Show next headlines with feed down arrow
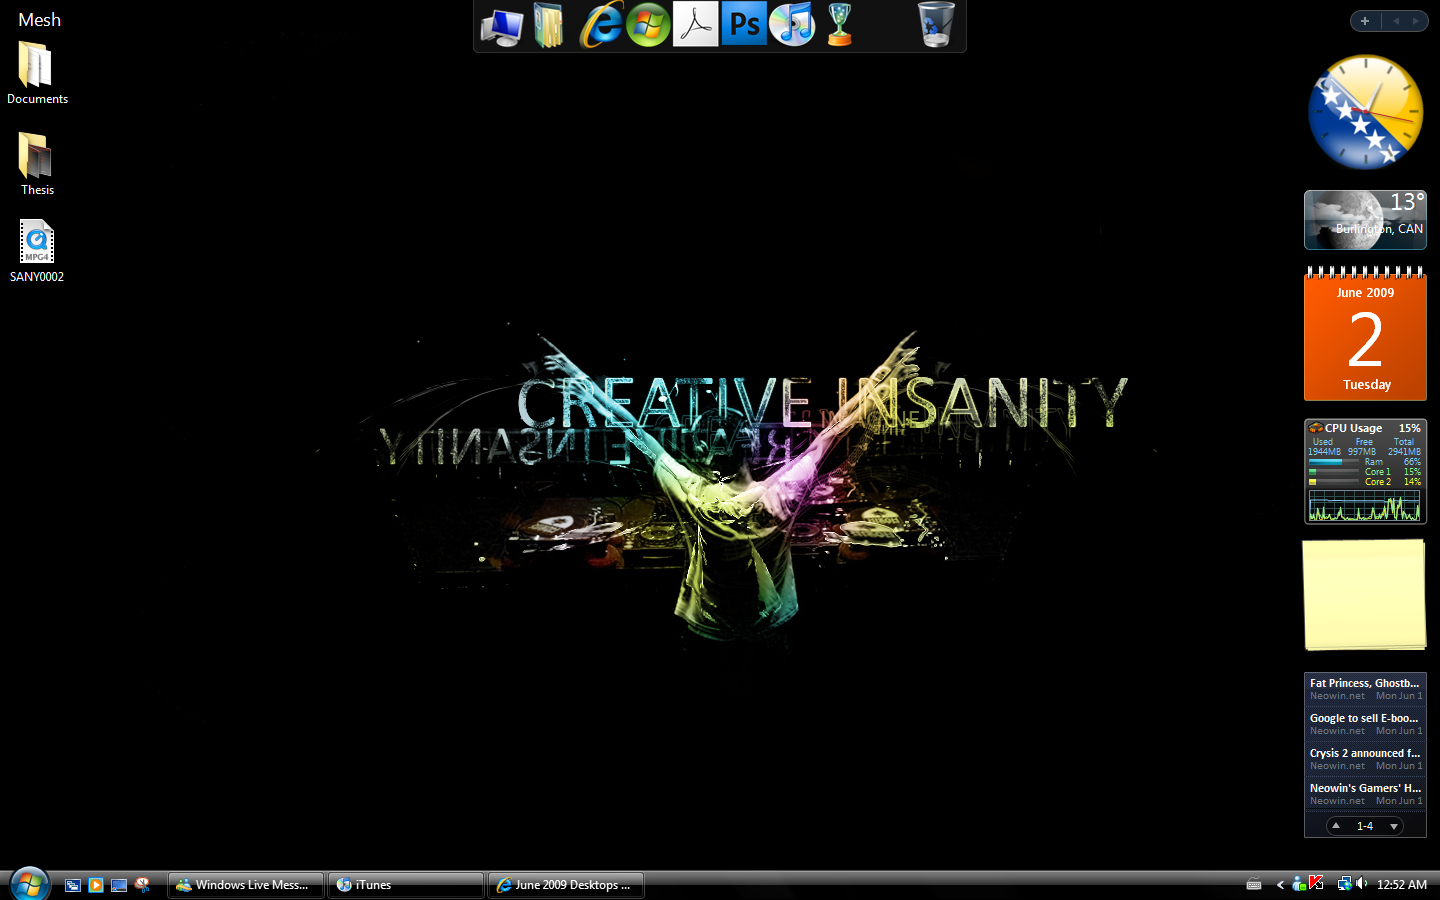1440x900 pixels. (x=1394, y=826)
